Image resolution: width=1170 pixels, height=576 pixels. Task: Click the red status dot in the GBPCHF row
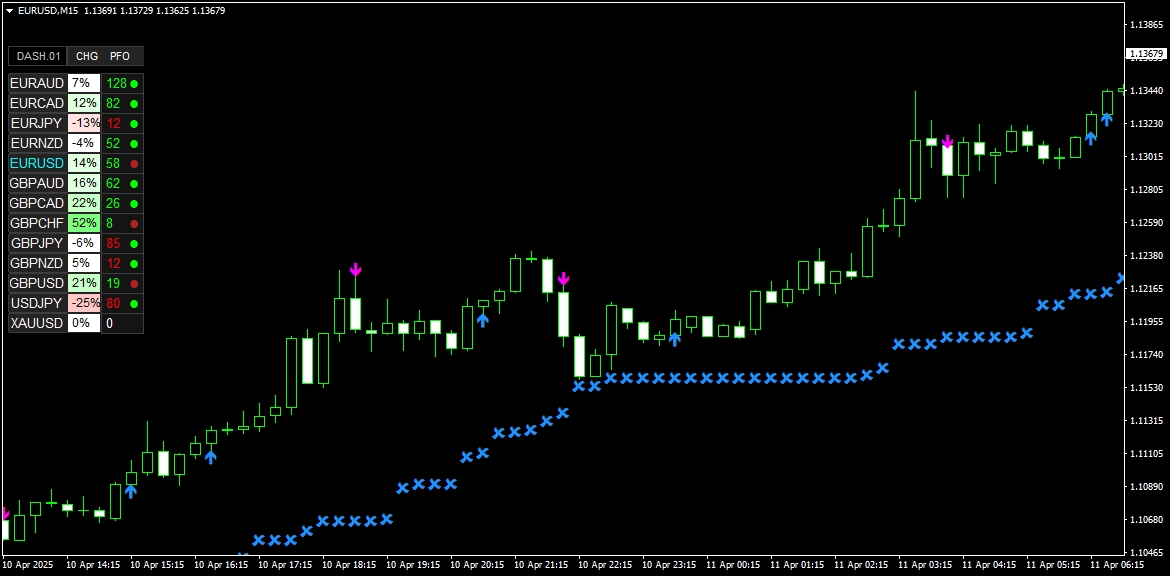click(x=134, y=224)
